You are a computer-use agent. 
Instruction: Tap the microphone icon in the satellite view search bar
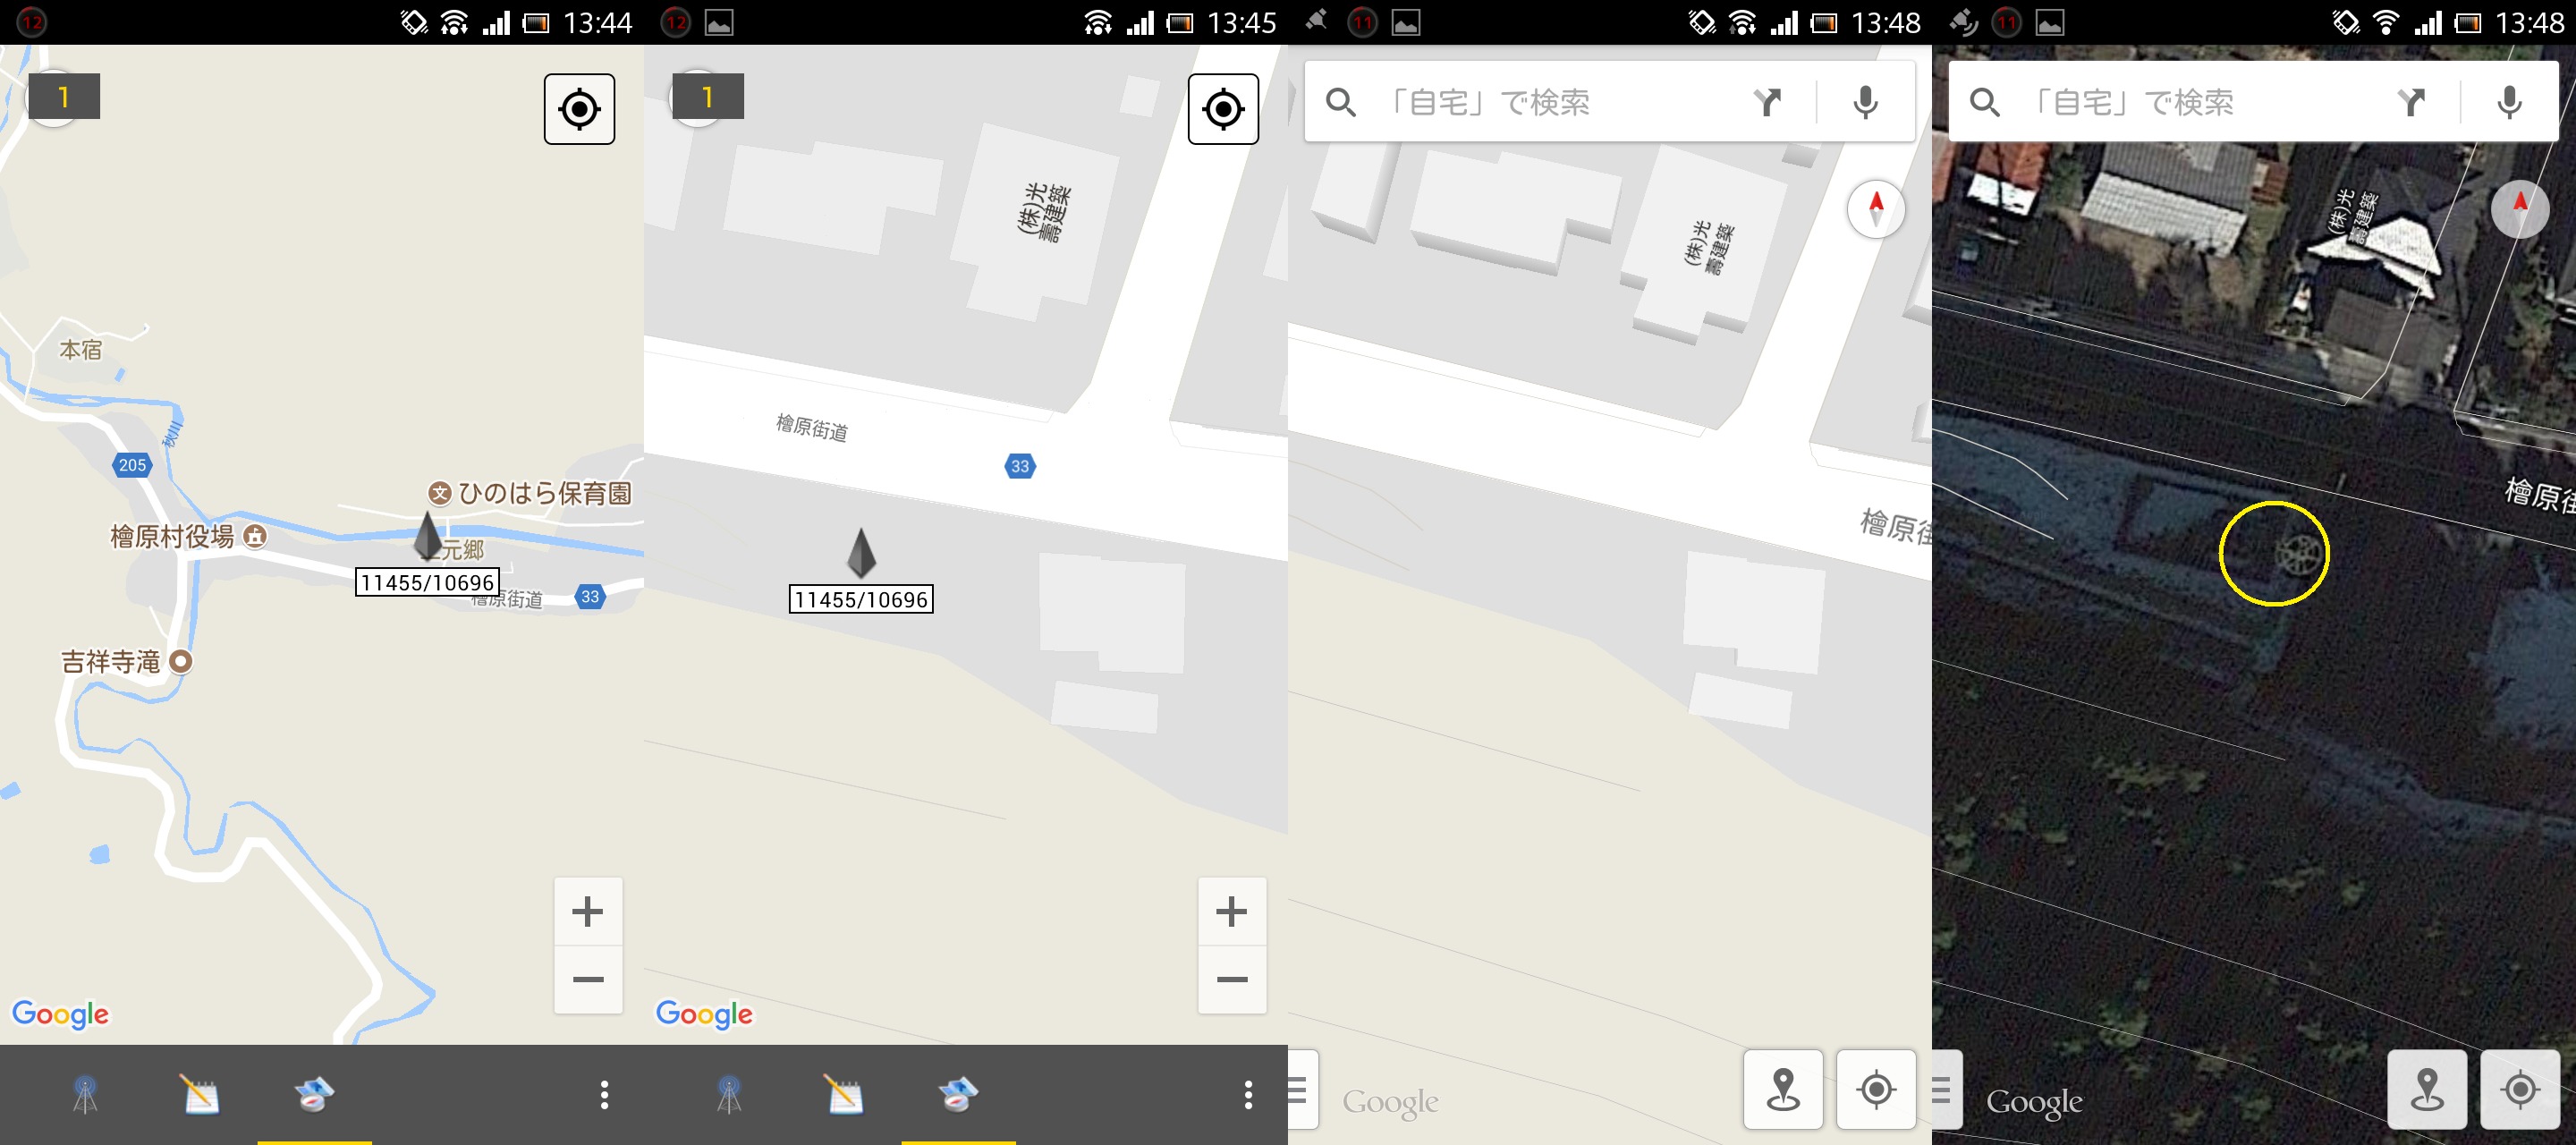tap(2509, 102)
